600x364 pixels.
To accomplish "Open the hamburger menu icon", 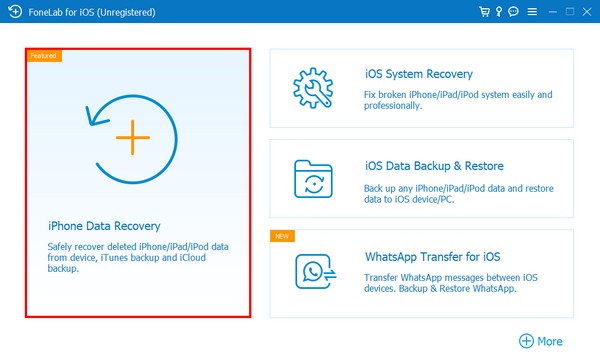I will pyautogui.click(x=532, y=12).
